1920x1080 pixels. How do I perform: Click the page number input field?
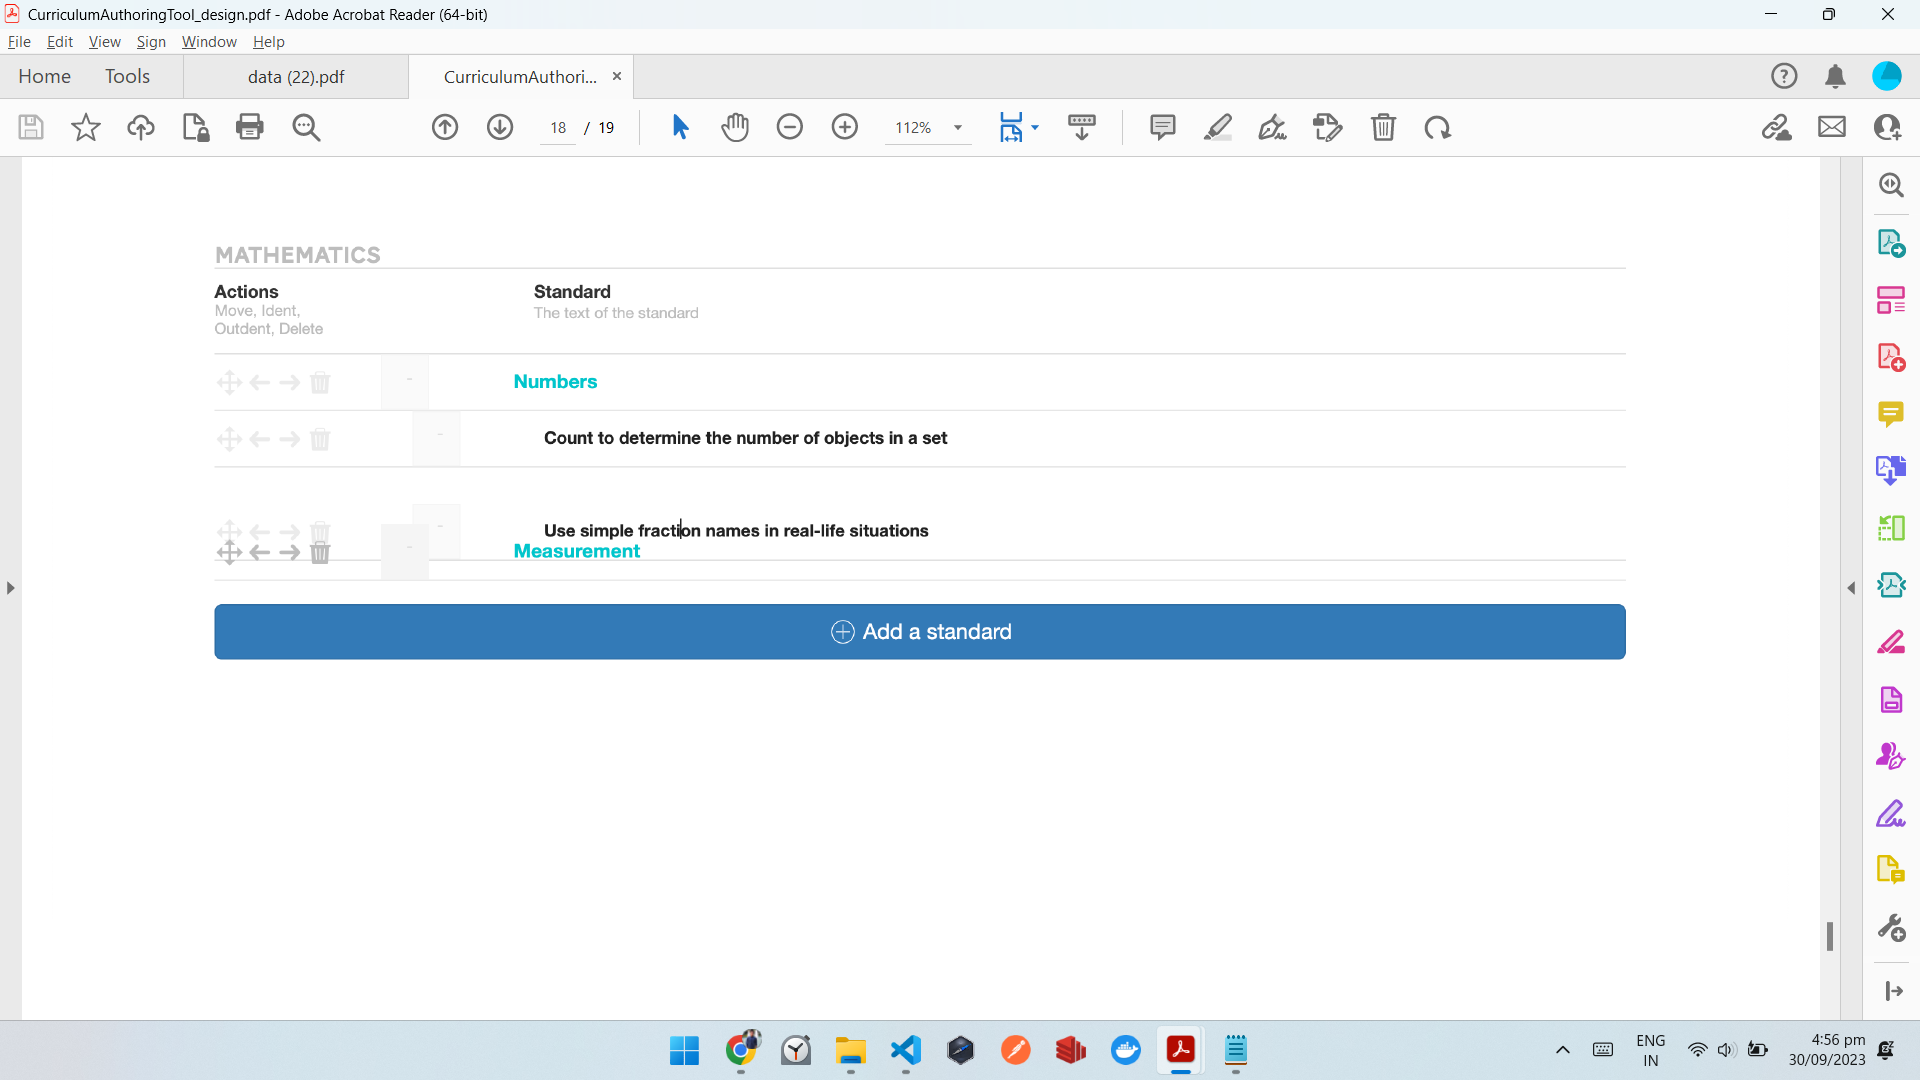pyautogui.click(x=558, y=128)
